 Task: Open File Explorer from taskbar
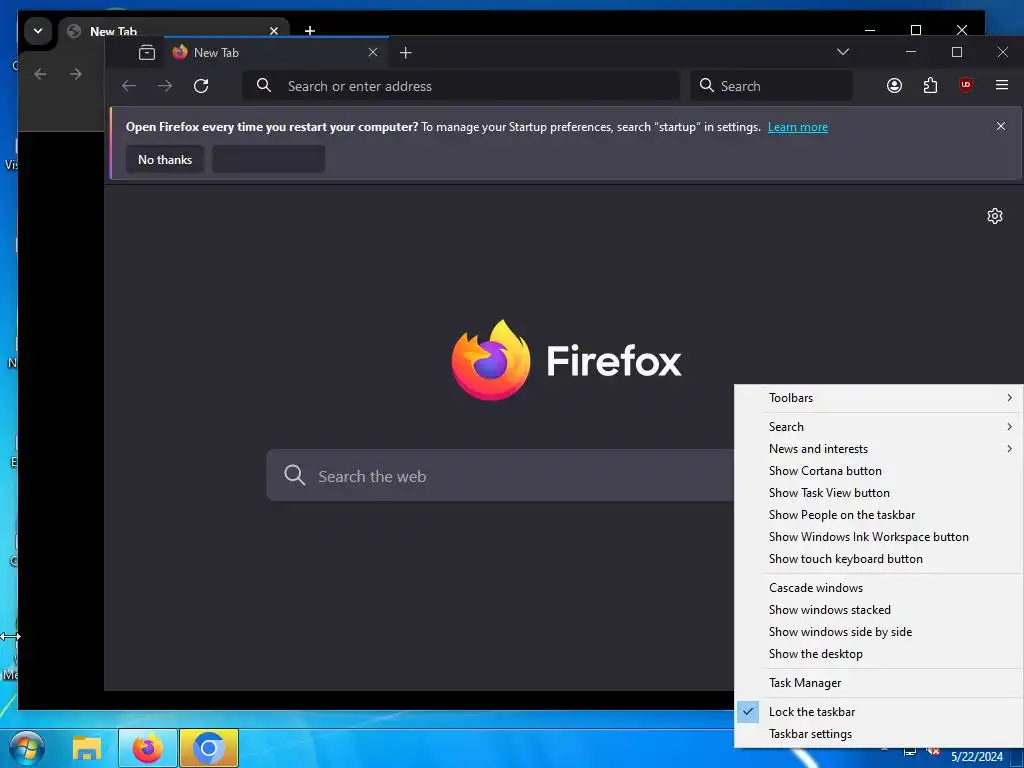coord(87,748)
